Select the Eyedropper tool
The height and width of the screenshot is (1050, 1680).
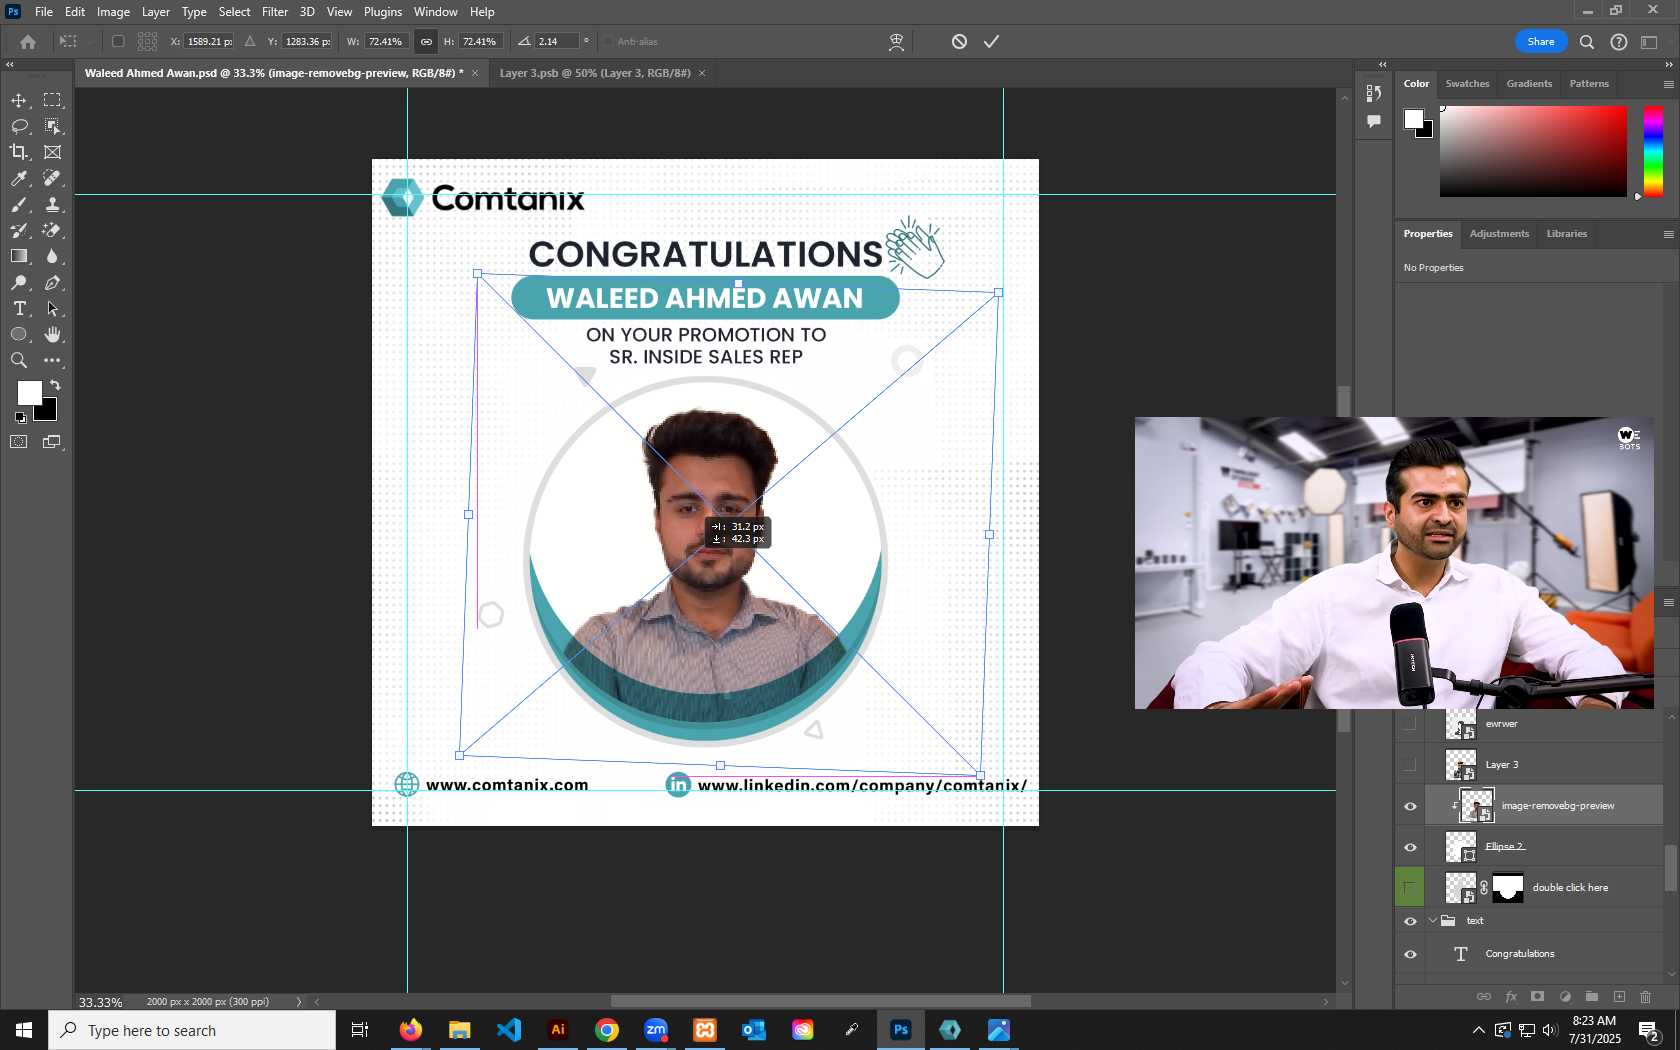click(19, 178)
